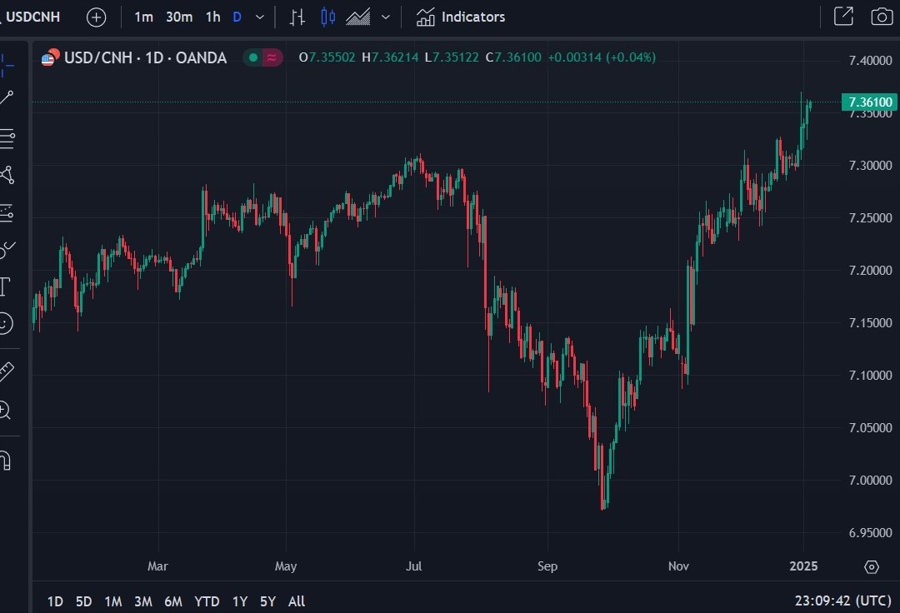Click the 7.00000 price axis label
The height and width of the screenshot is (613, 900).
pyautogui.click(x=870, y=480)
